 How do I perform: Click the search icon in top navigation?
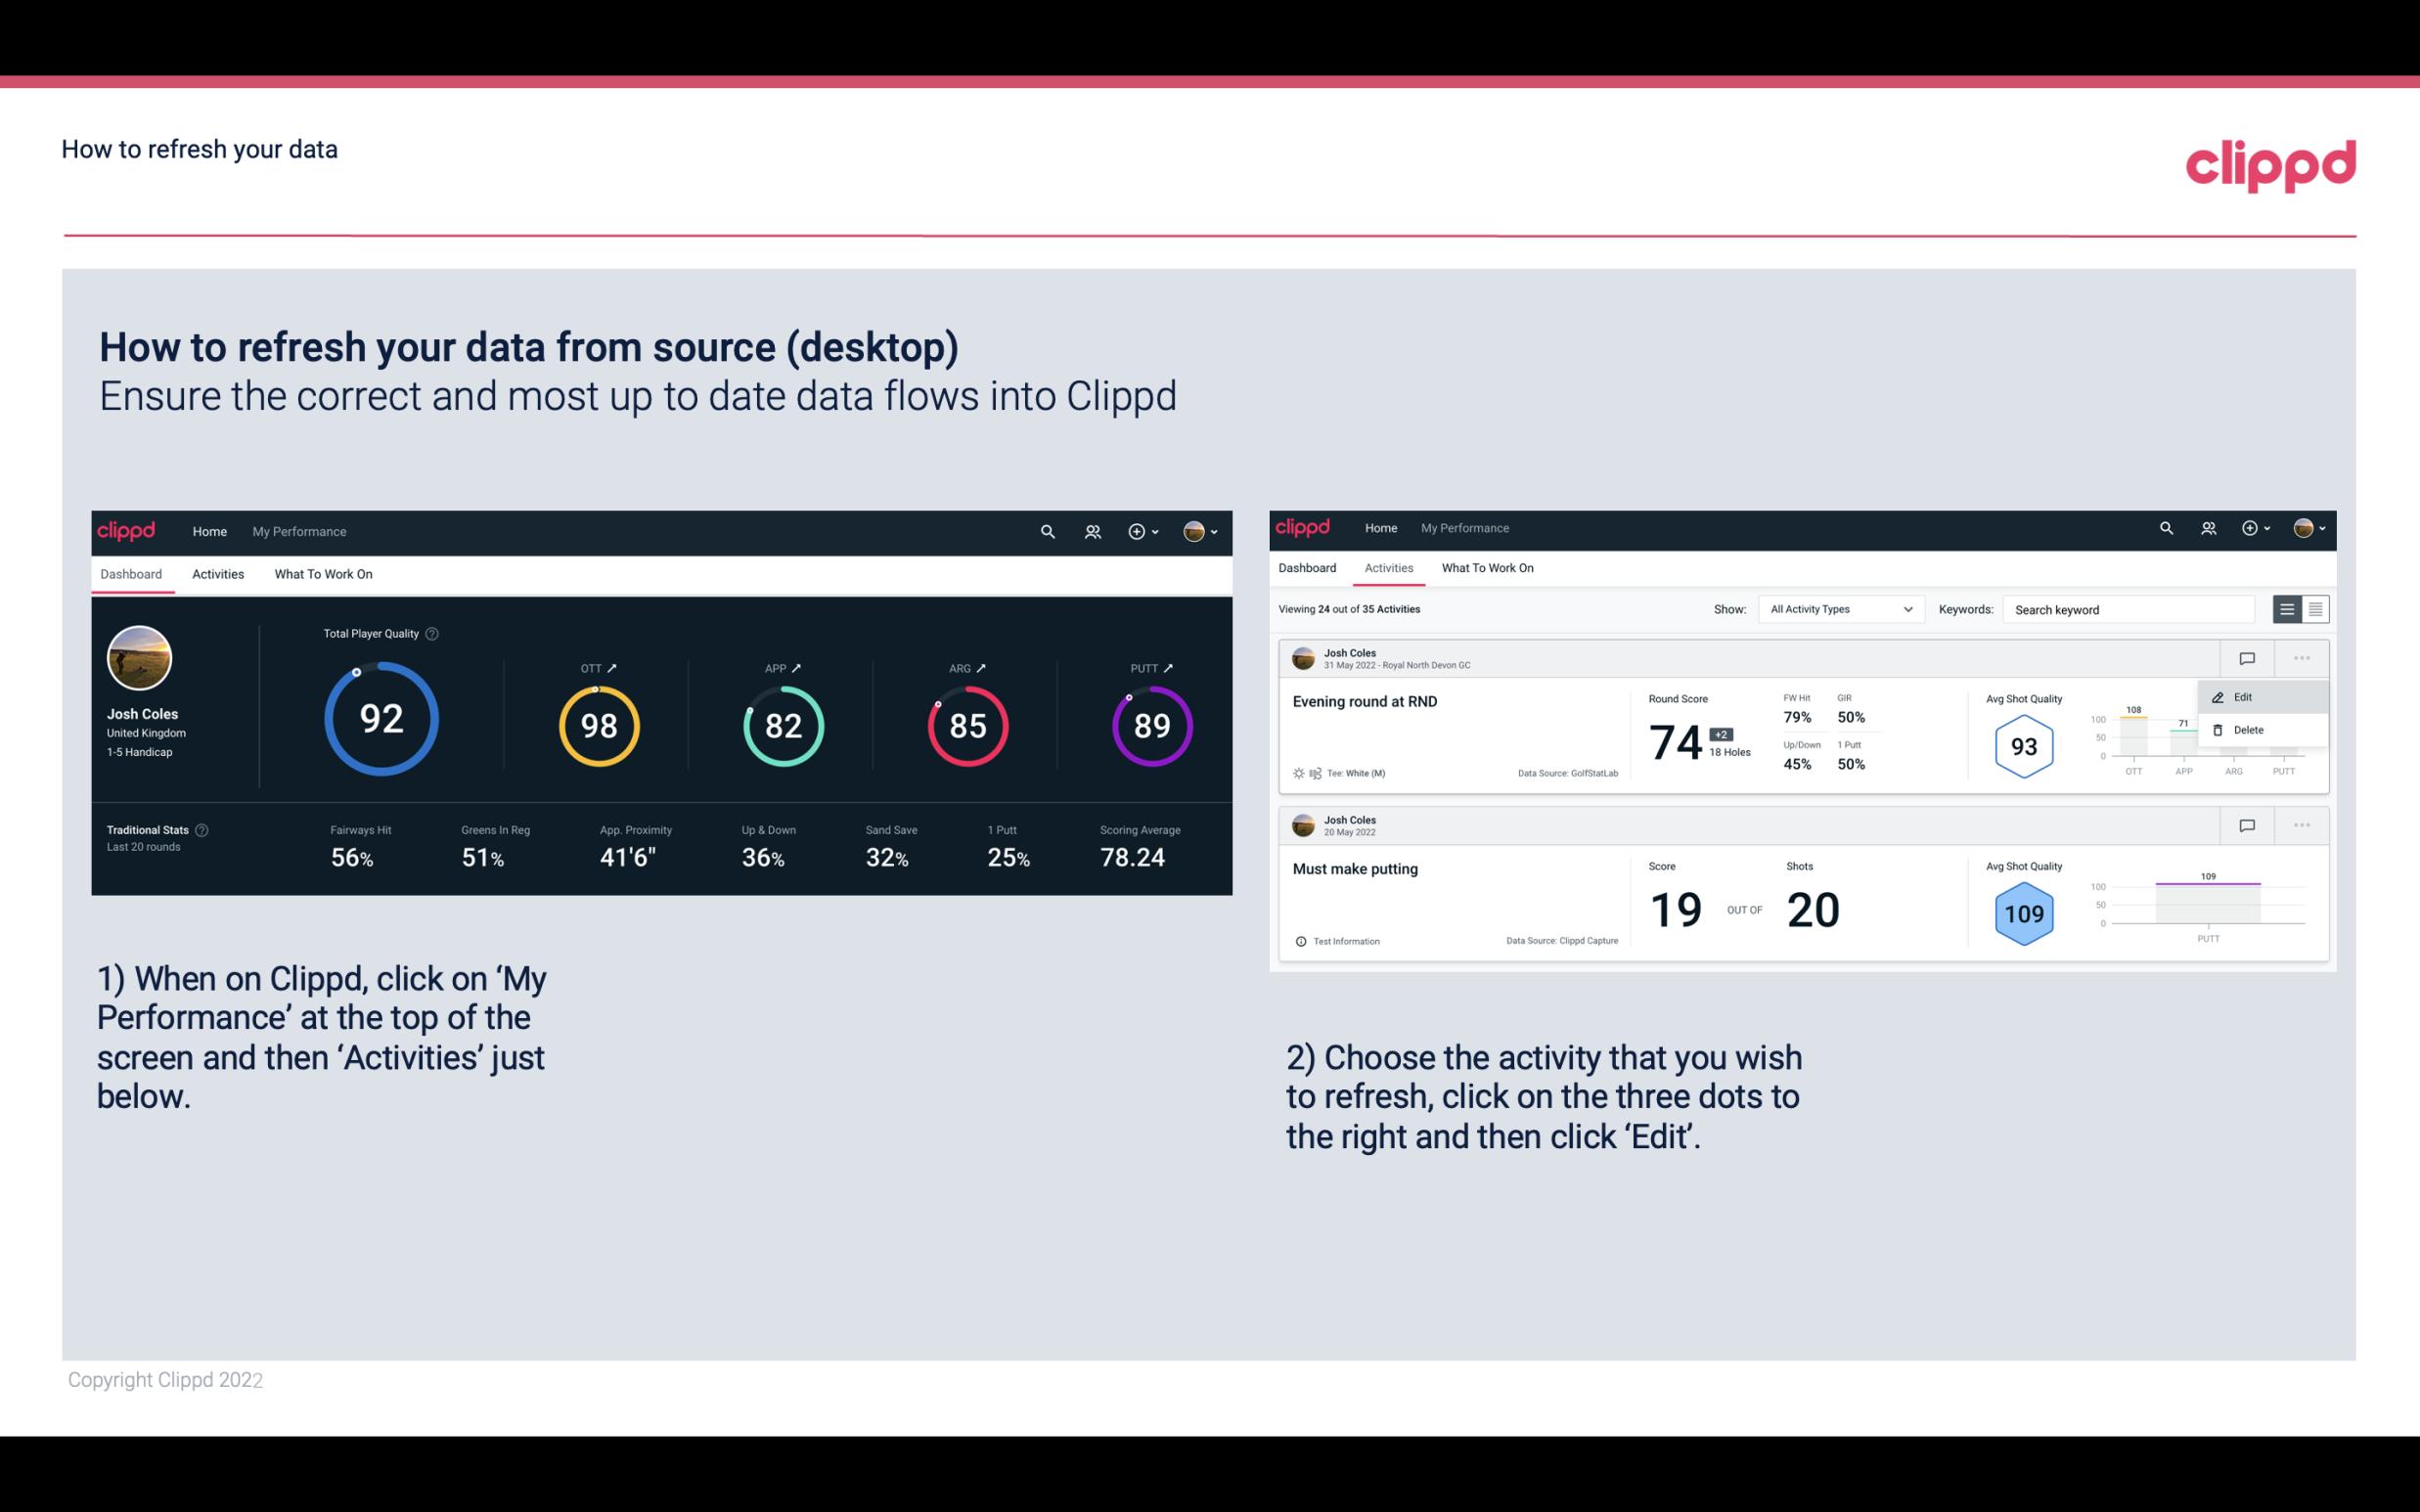(1046, 531)
